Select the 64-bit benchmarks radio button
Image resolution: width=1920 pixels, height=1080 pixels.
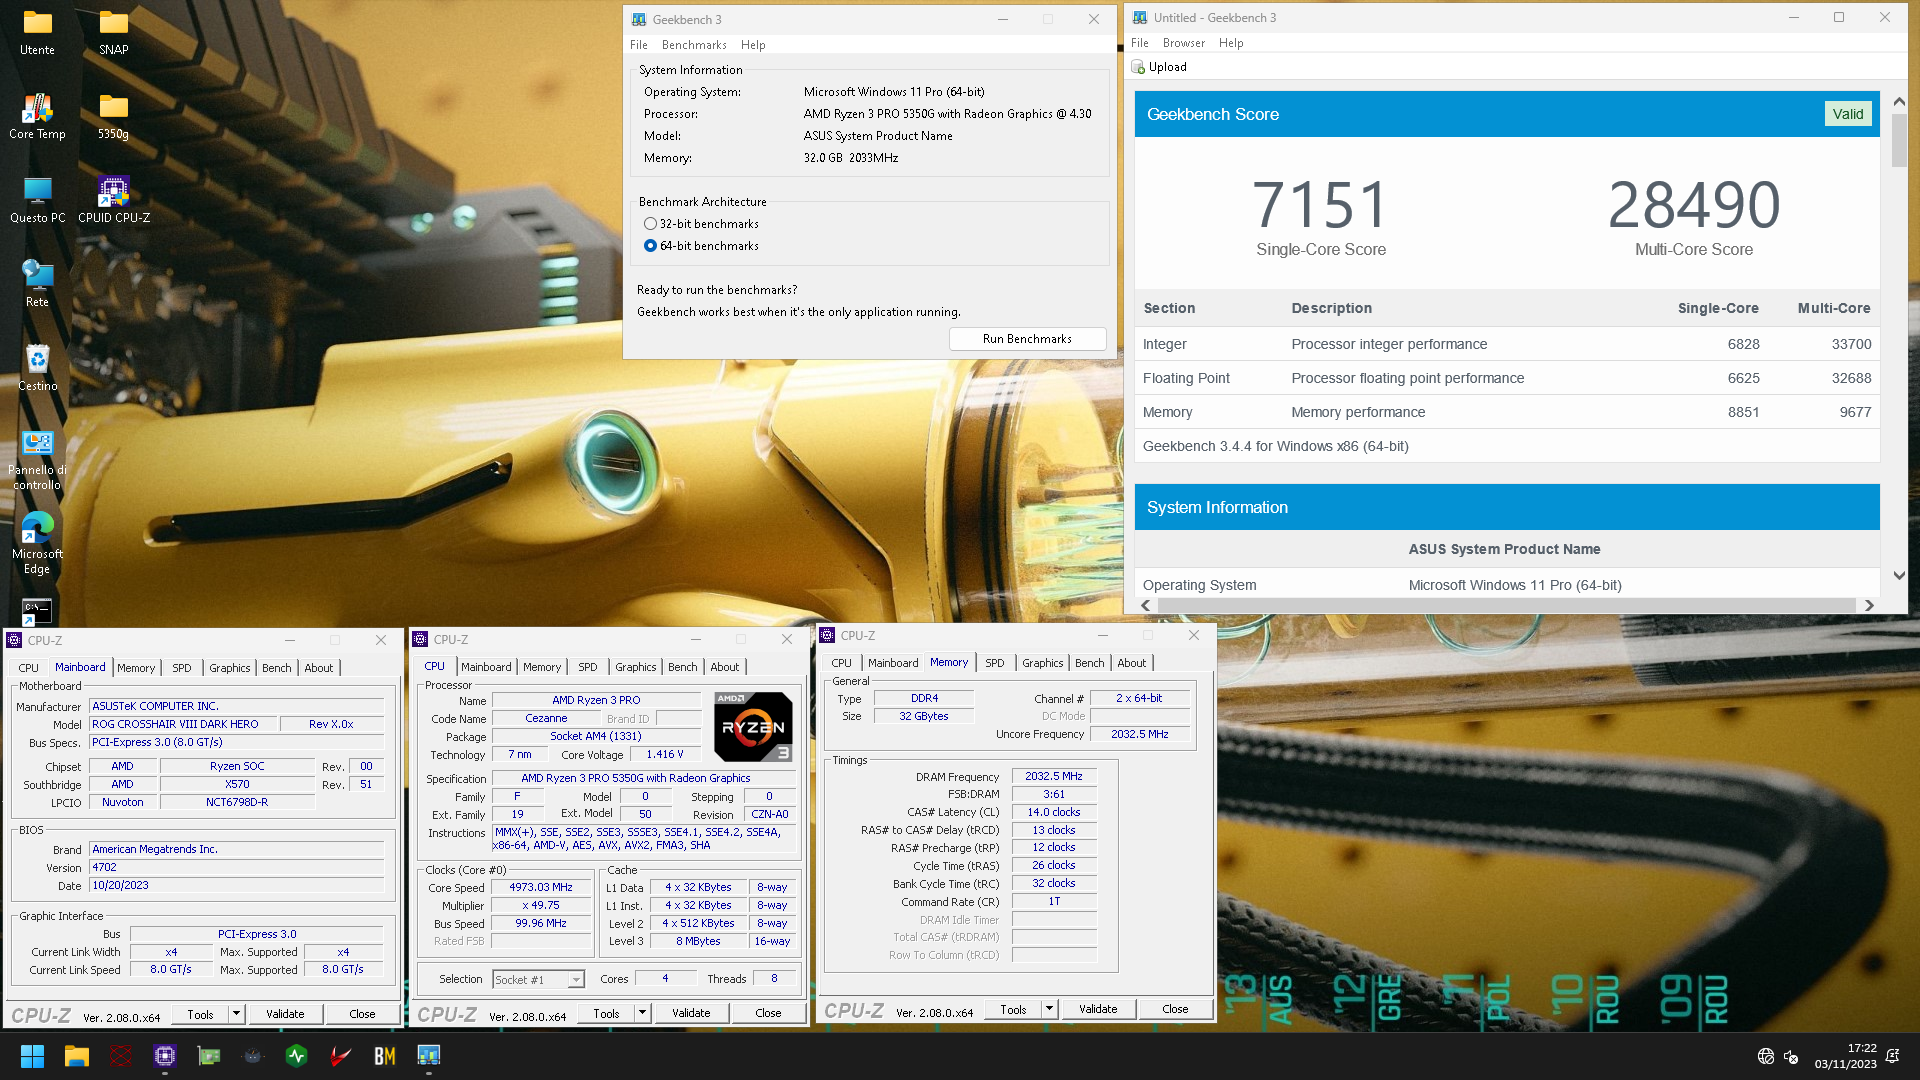coord(650,246)
